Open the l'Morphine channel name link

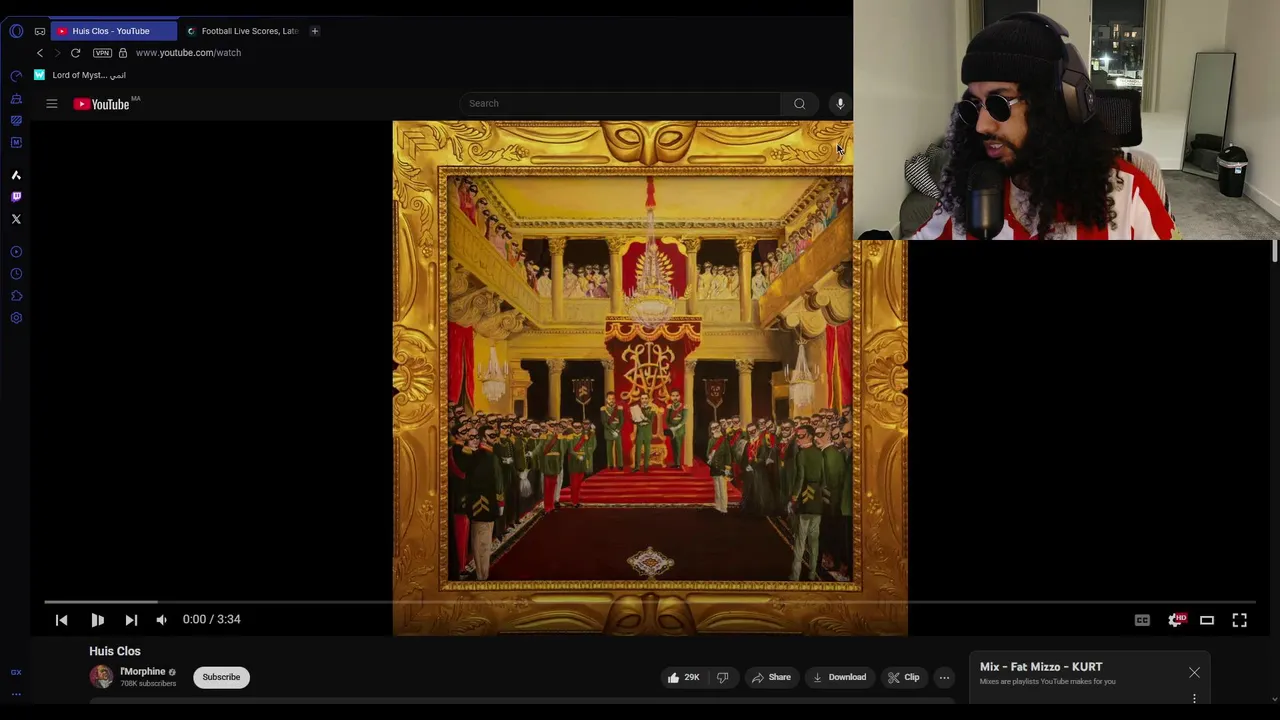click(x=143, y=672)
